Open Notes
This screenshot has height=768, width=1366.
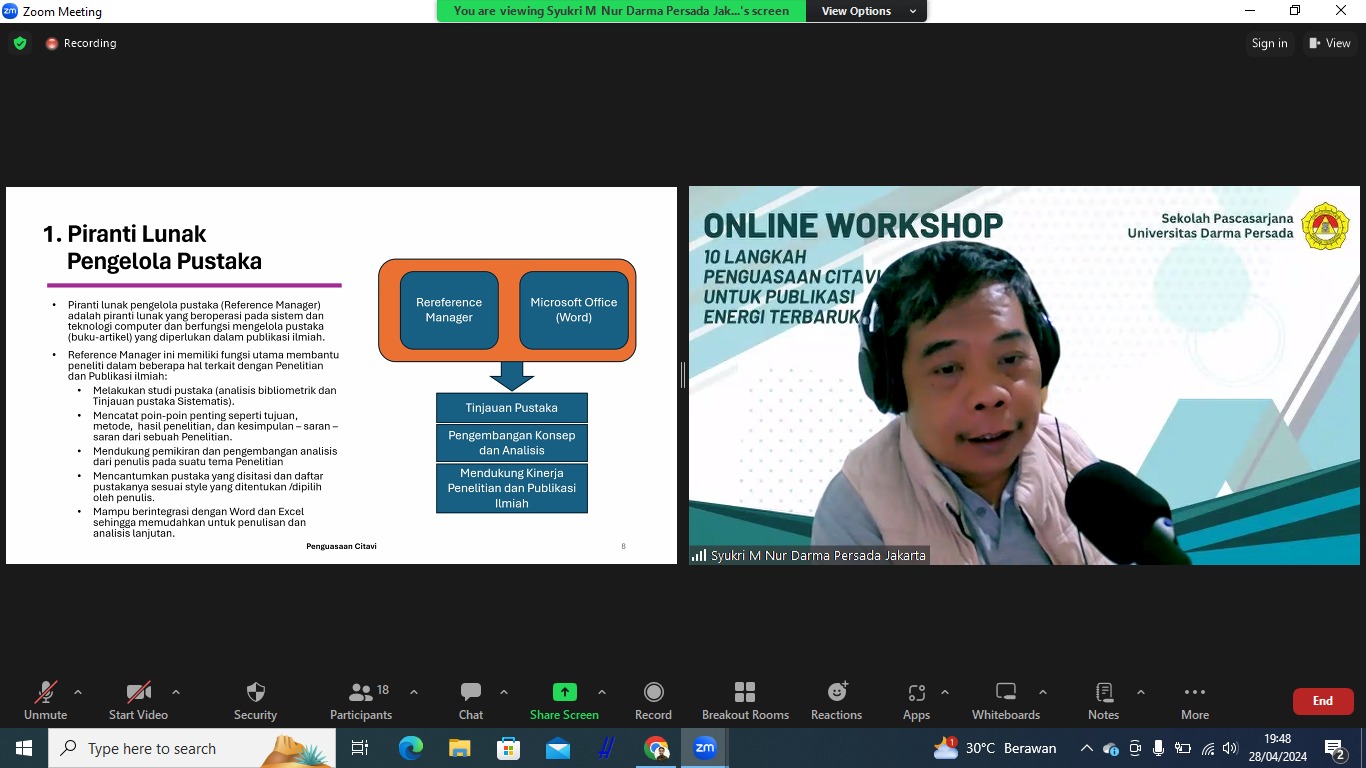click(1103, 700)
